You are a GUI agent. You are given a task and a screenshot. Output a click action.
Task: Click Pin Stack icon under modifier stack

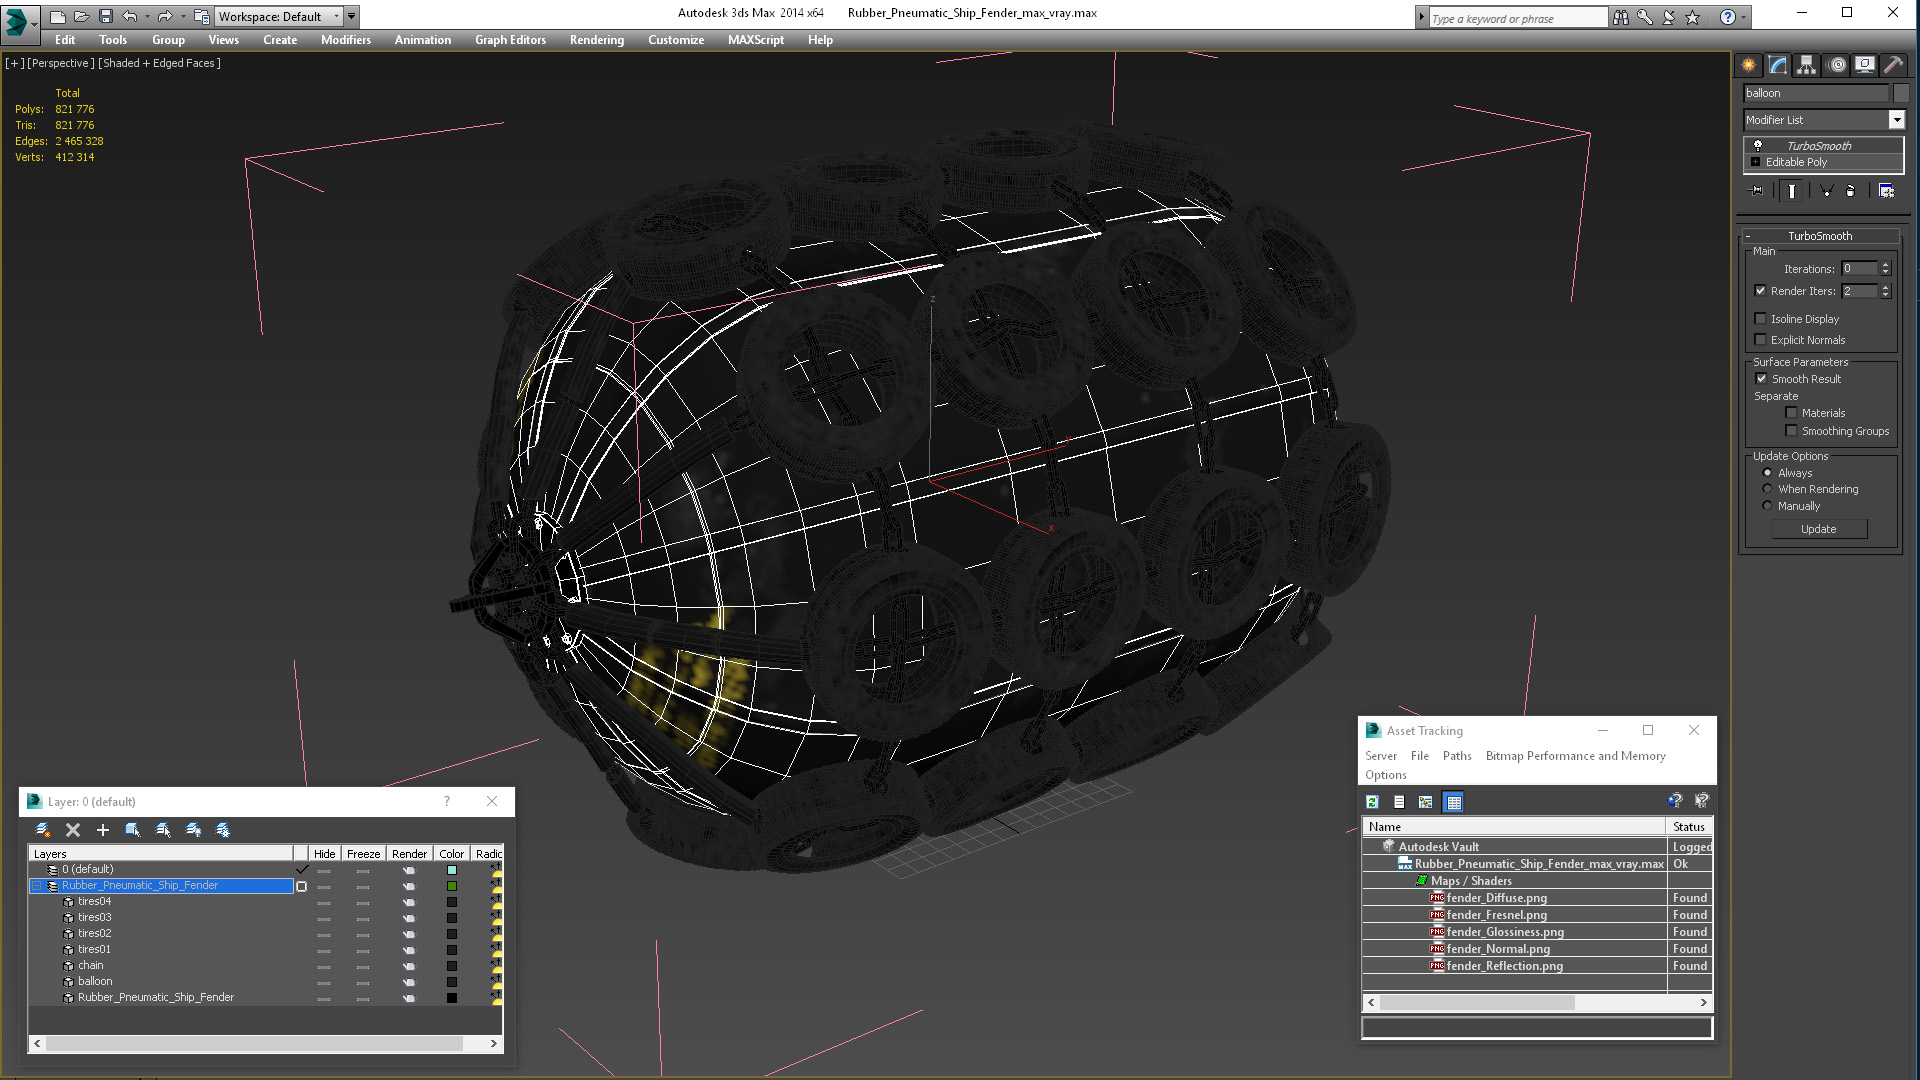tap(1757, 190)
